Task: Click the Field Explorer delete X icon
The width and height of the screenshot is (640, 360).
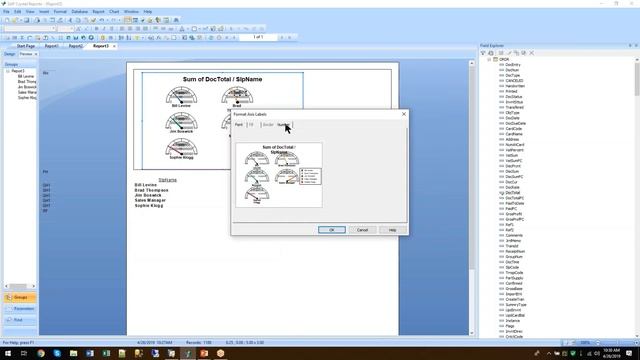Action: coord(531,53)
